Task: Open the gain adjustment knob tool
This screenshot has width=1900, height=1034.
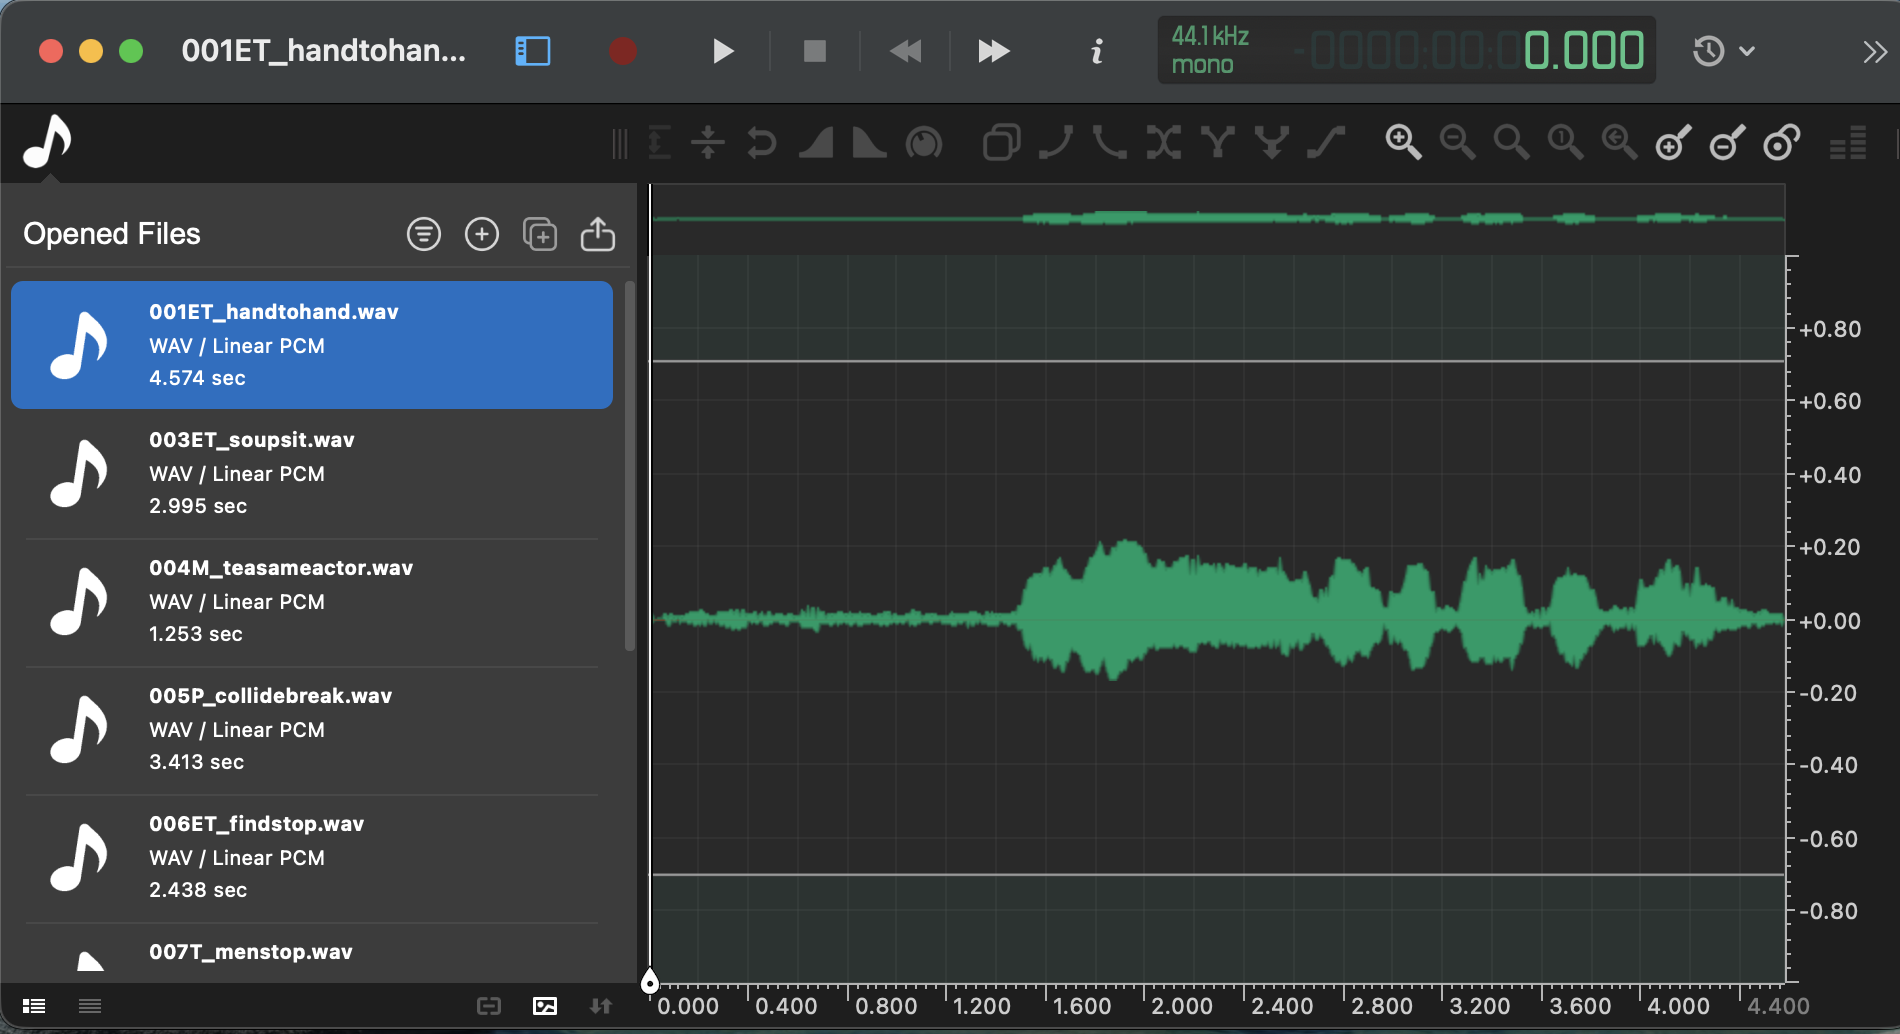Action: pos(925,143)
